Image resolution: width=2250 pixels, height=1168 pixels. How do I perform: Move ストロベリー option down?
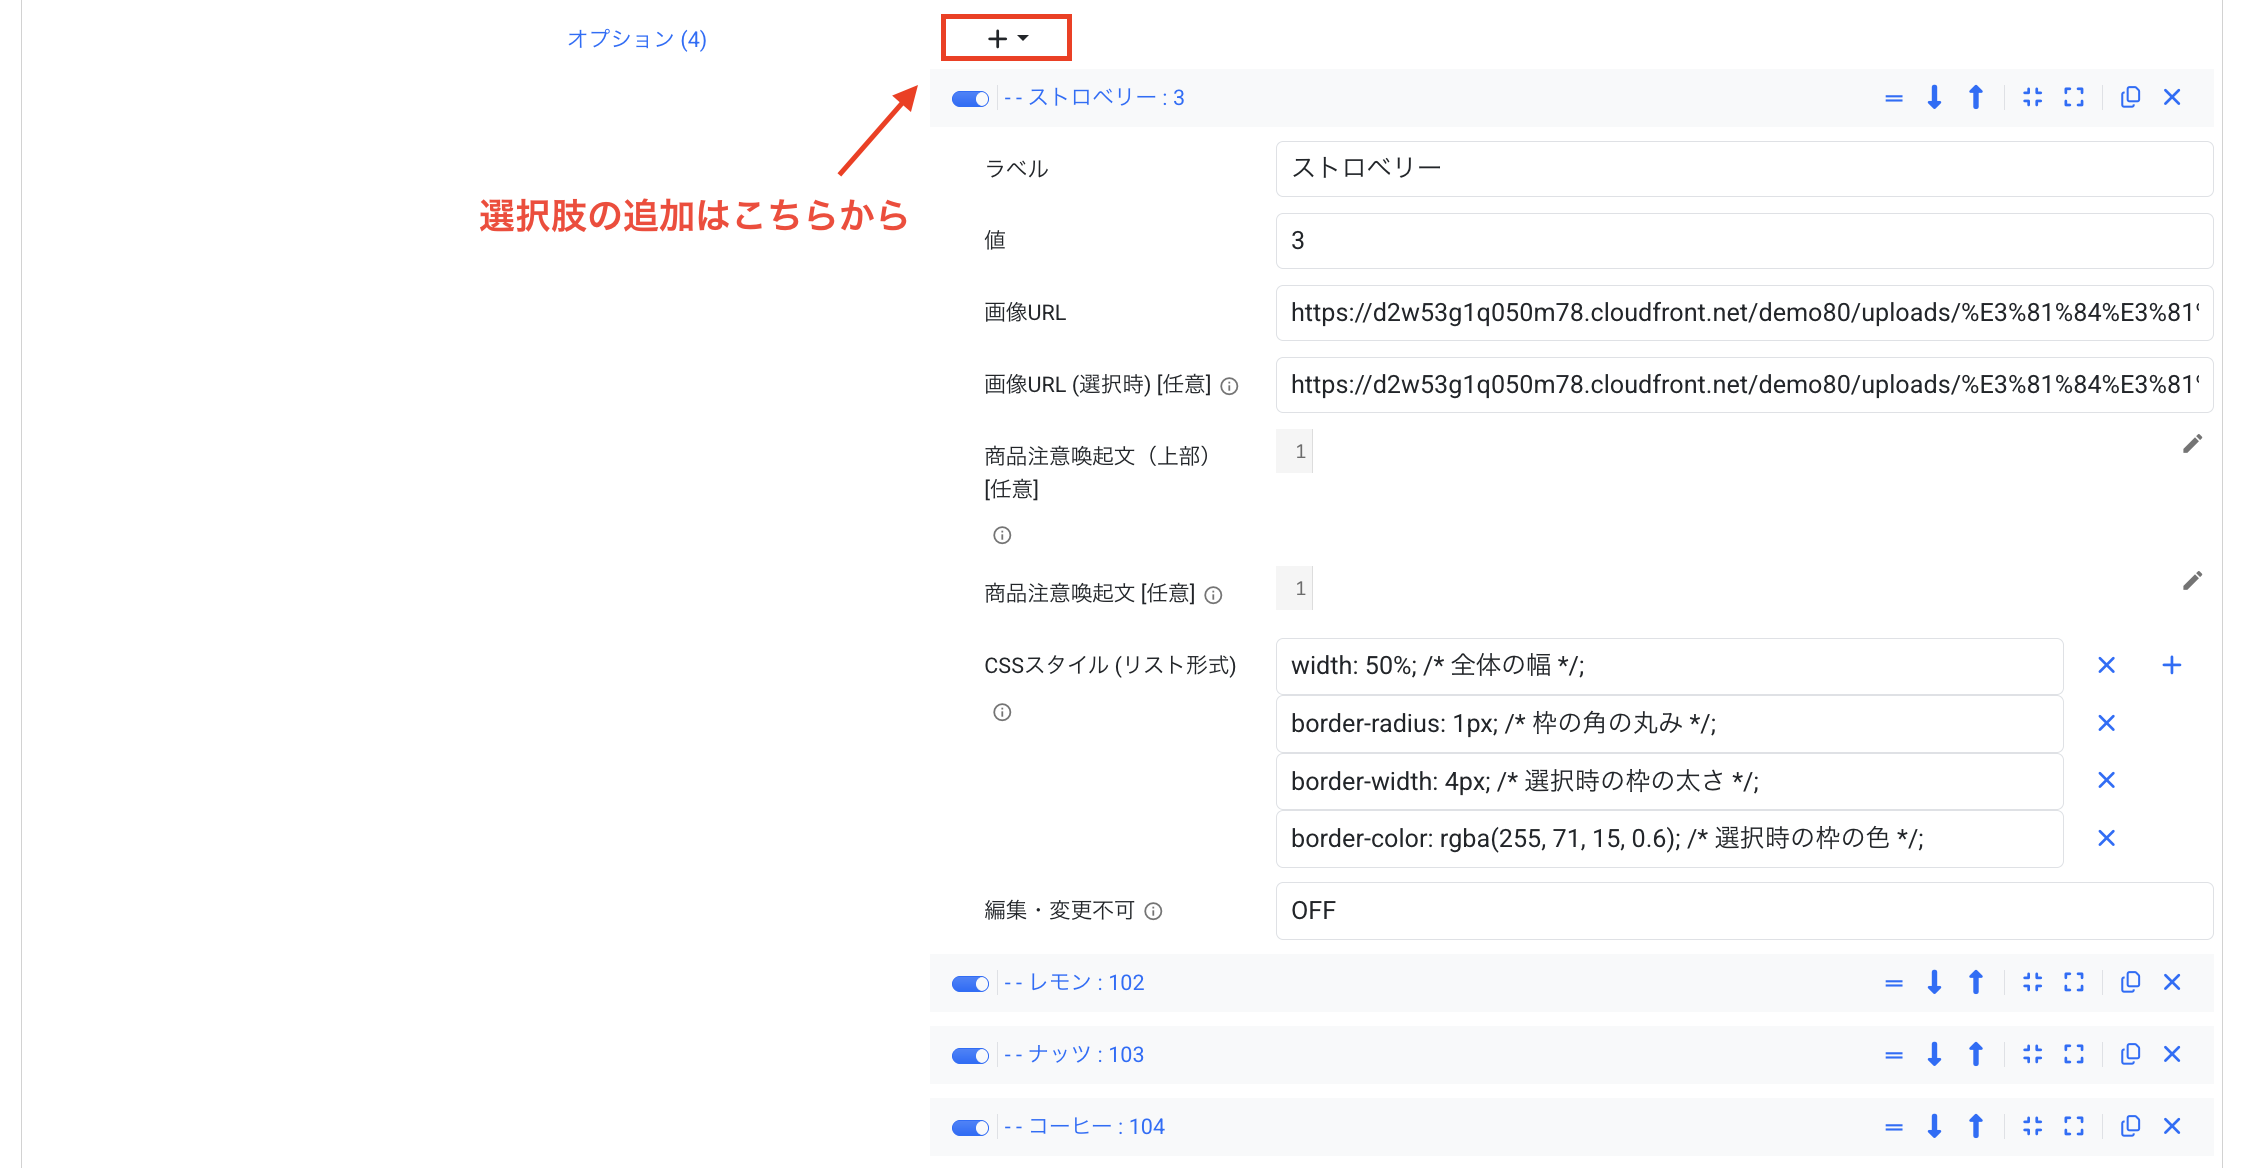coord(1934,97)
